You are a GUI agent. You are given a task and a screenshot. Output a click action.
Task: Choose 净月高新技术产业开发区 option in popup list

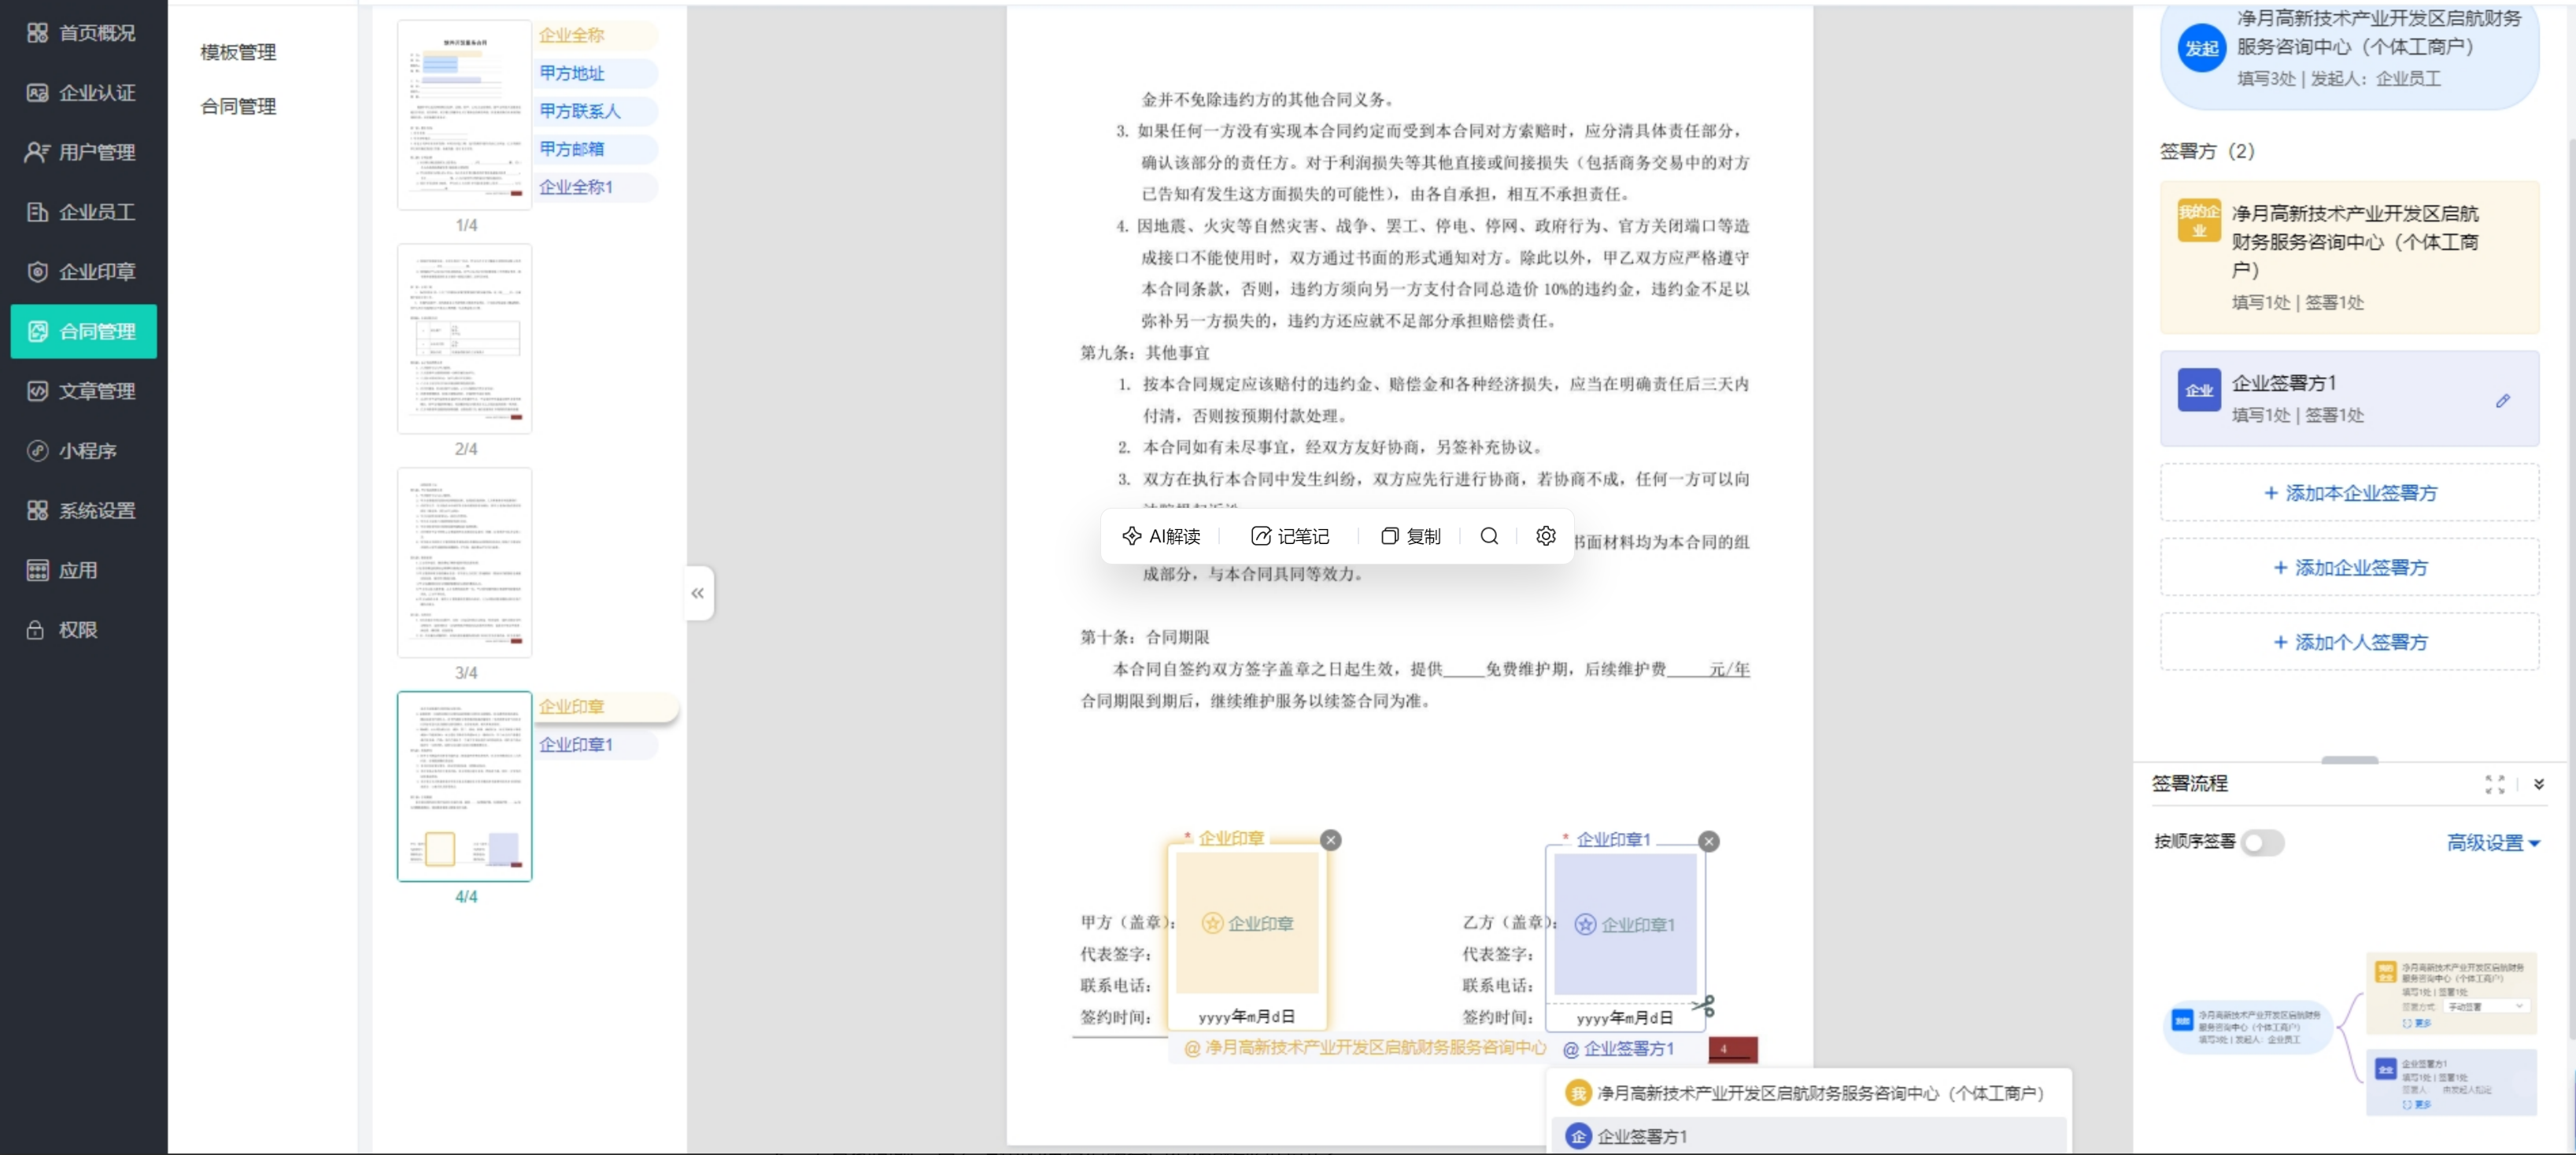(x=1809, y=1093)
